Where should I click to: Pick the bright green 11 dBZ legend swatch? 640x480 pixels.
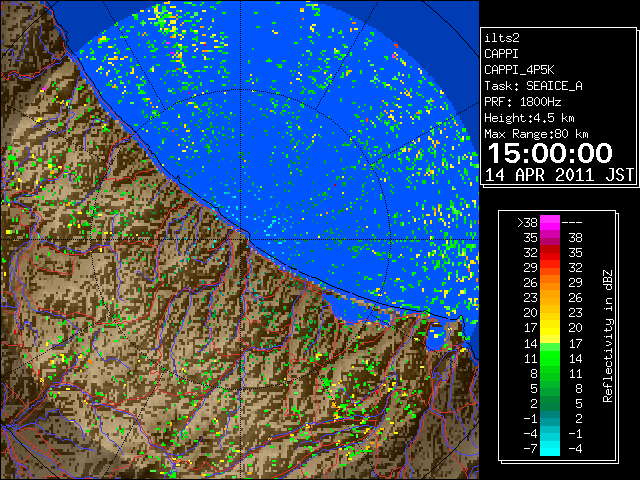550,358
